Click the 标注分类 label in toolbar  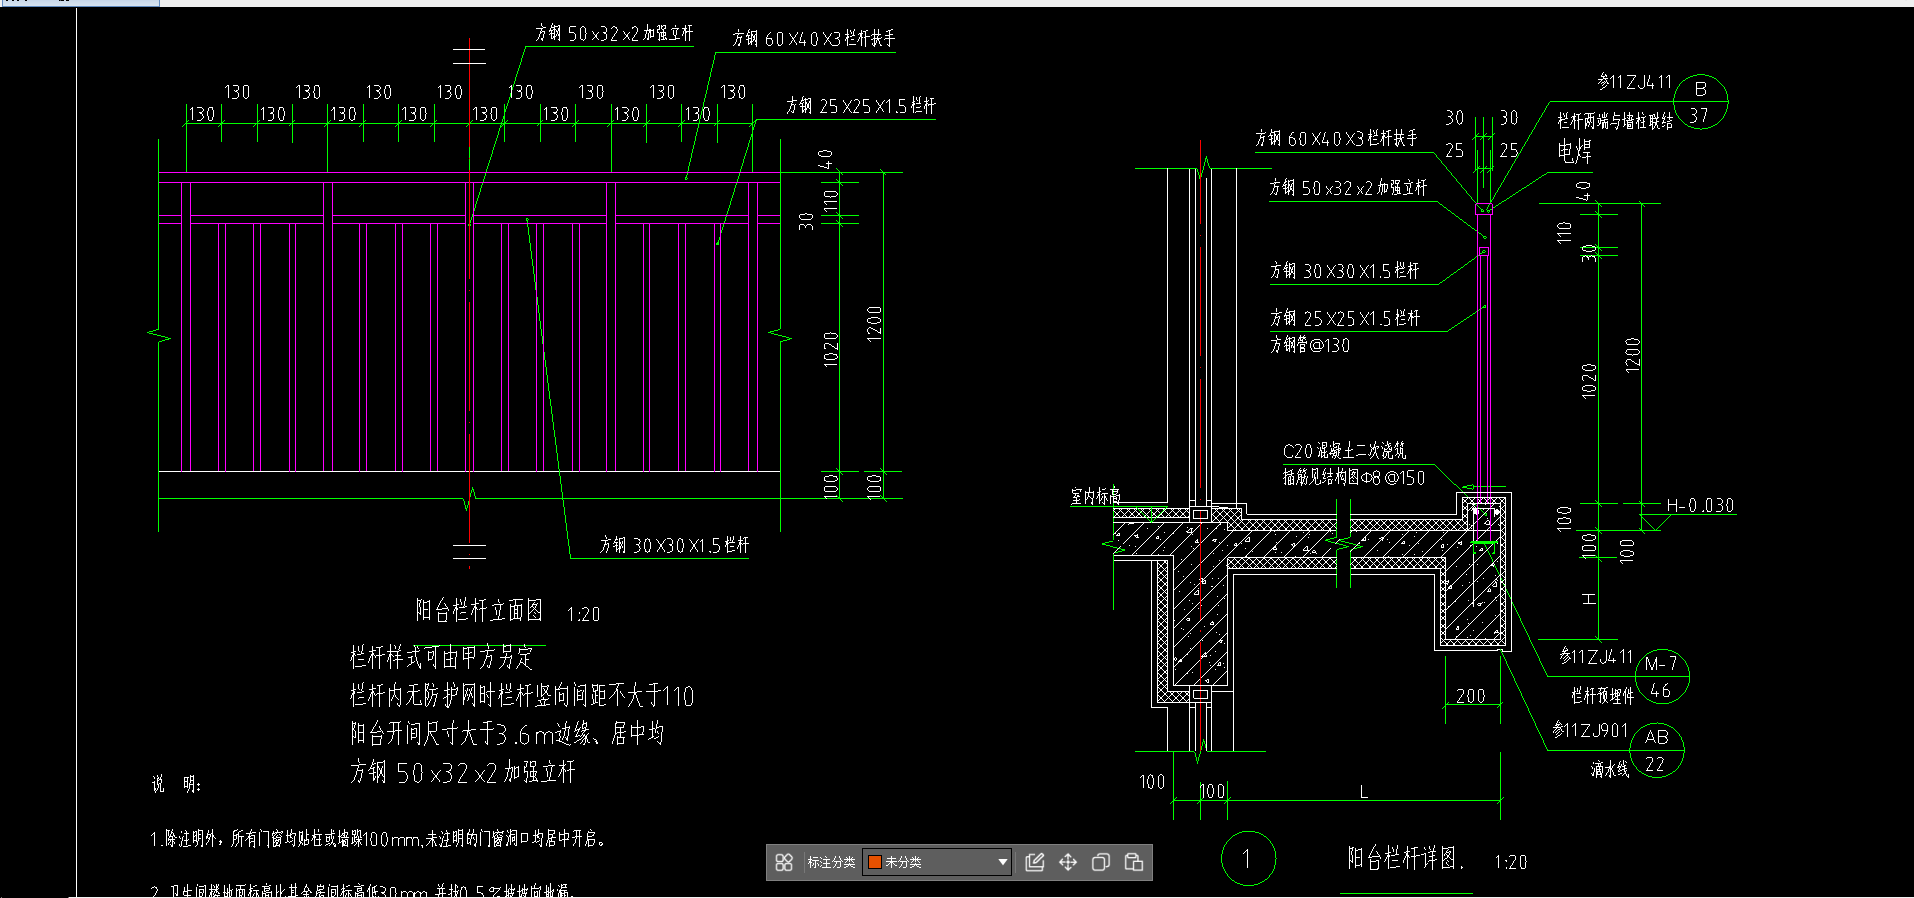coord(831,862)
